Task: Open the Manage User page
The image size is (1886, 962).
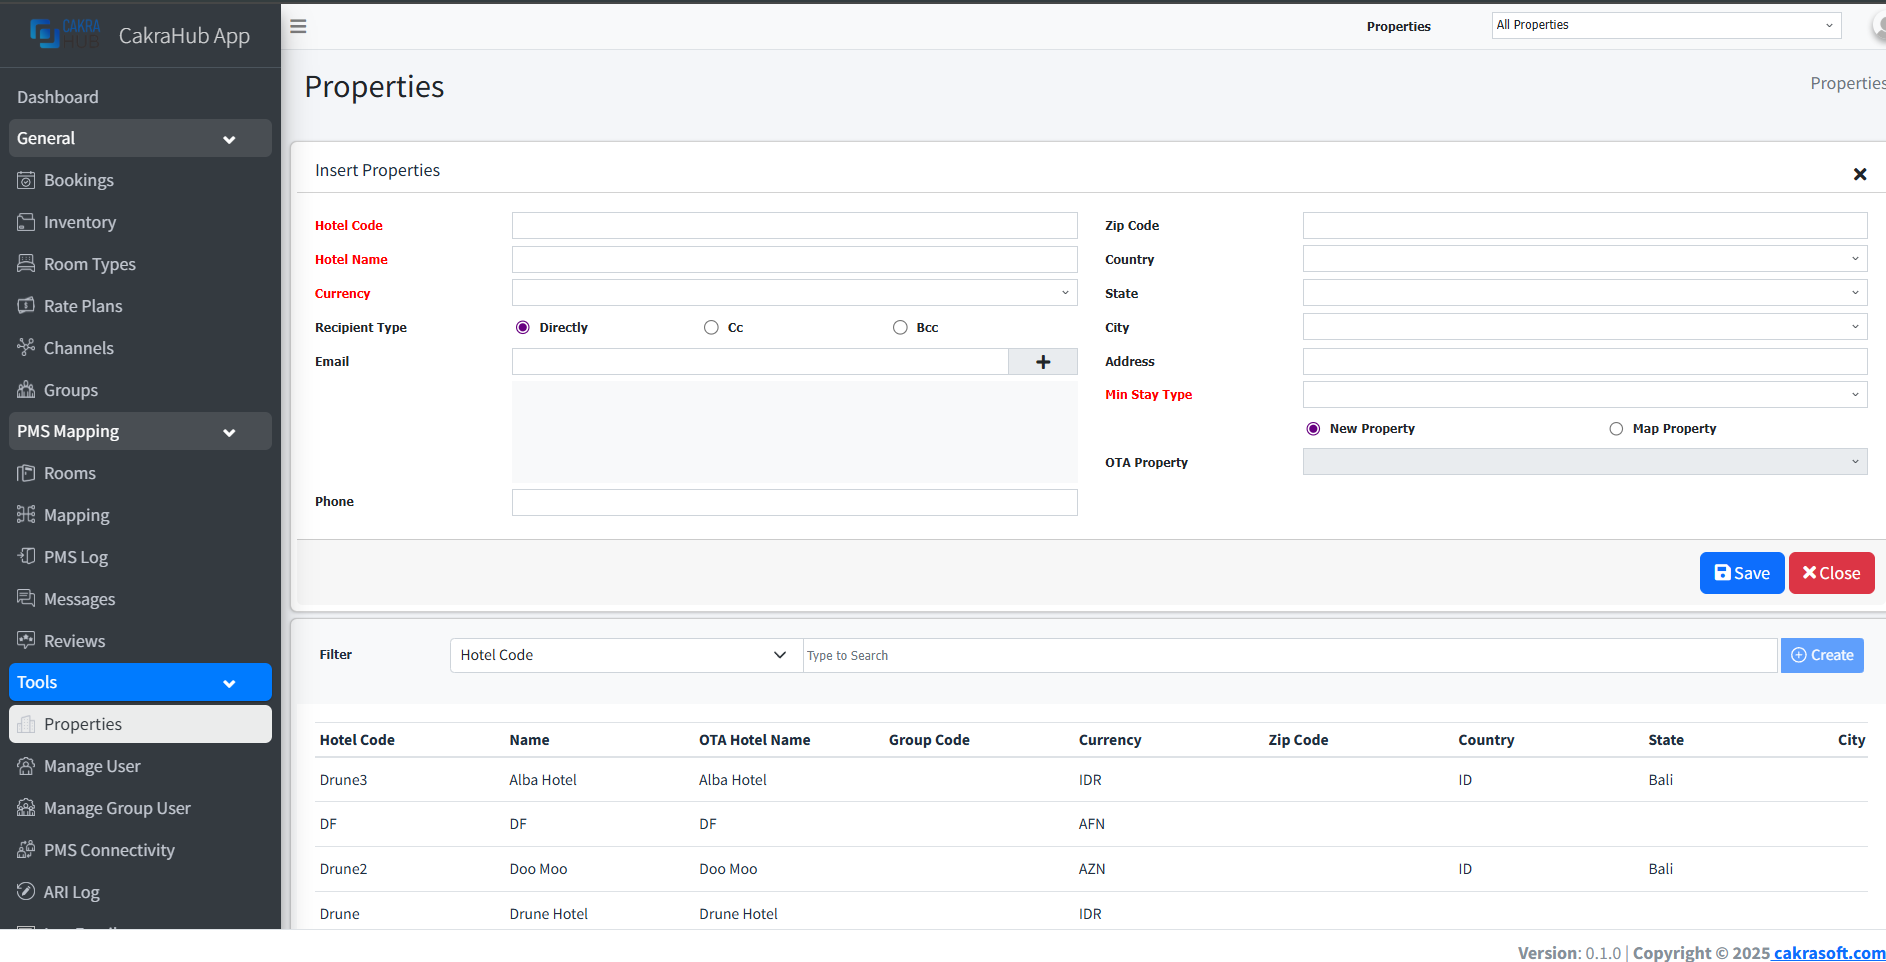Action: click(92, 766)
